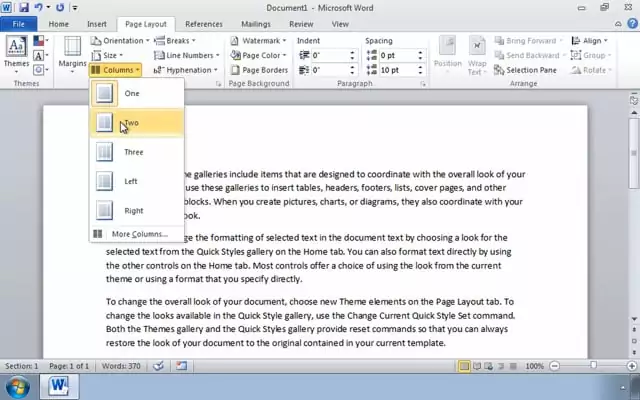This screenshot has width=640, height=400.
Task: Switch to the Home tab
Action: pos(59,24)
